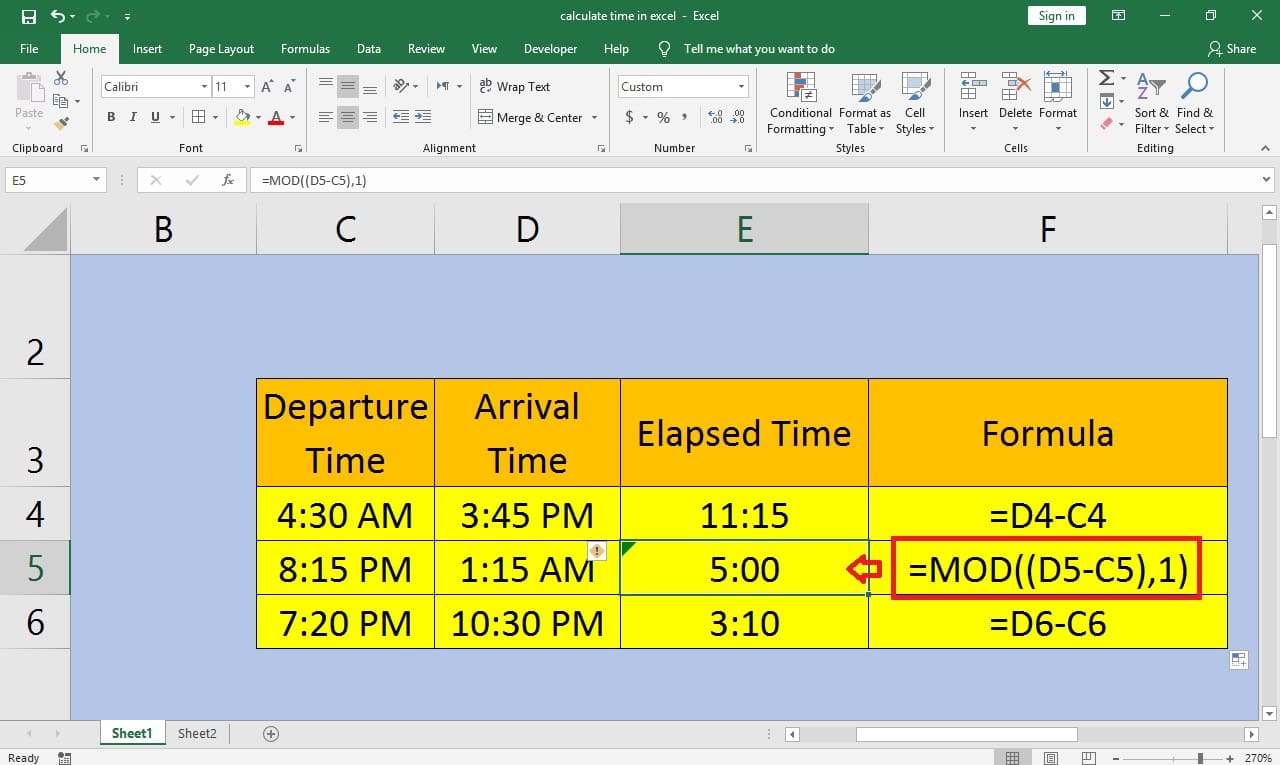Expand the Fill Color dropdown arrow
1280x765 pixels.
pyautogui.click(x=259, y=117)
